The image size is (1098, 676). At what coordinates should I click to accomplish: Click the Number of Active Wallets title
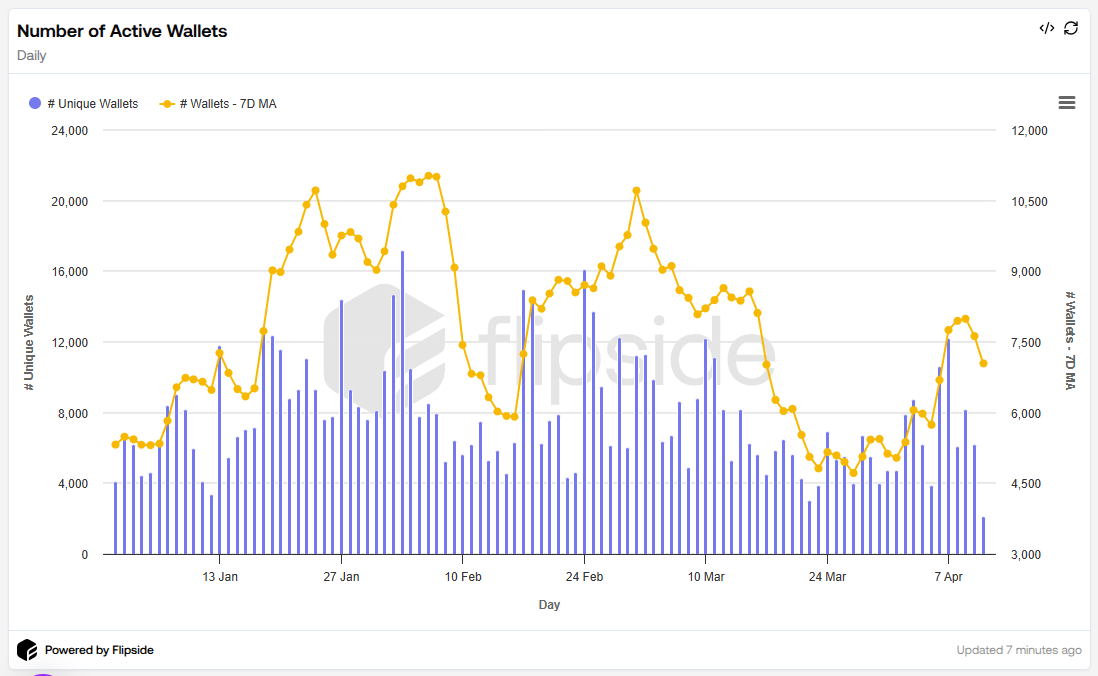pos(122,31)
